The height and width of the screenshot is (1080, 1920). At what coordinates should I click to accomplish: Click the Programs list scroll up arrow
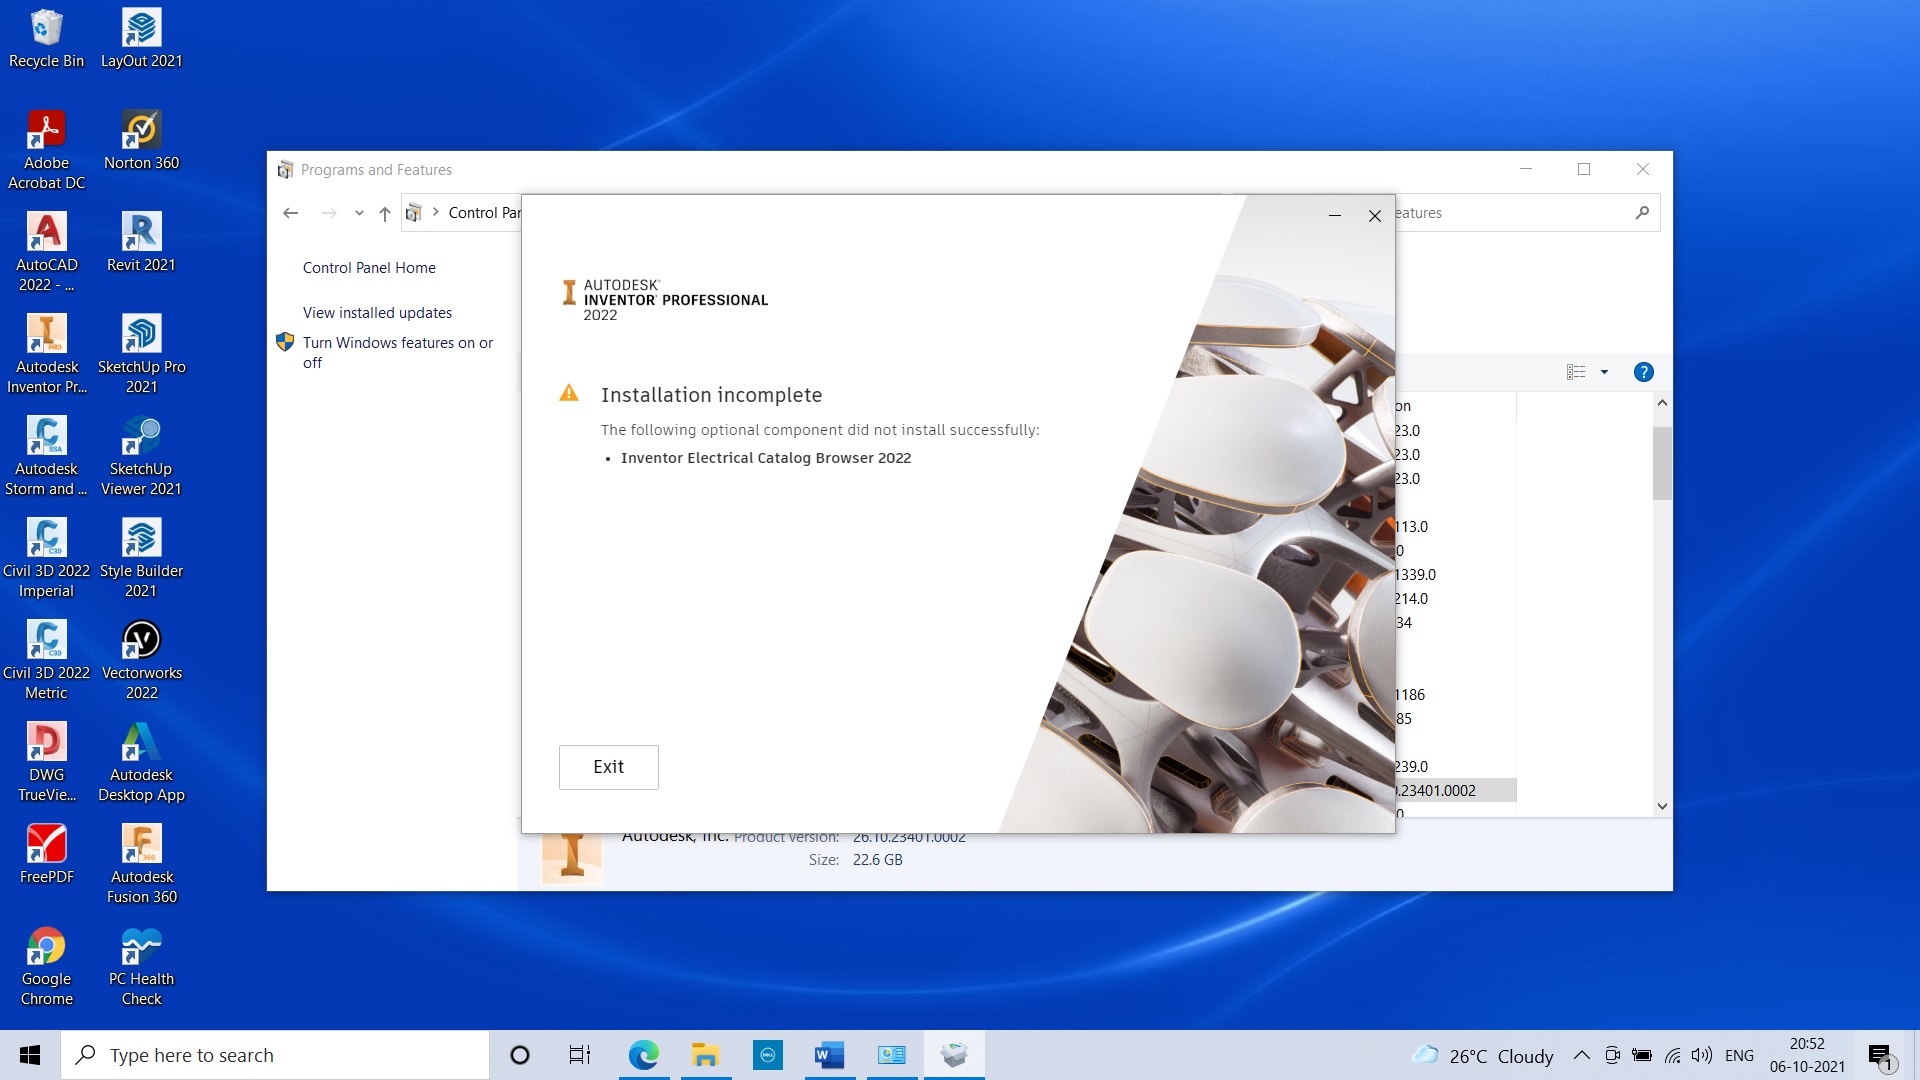pyautogui.click(x=1662, y=403)
